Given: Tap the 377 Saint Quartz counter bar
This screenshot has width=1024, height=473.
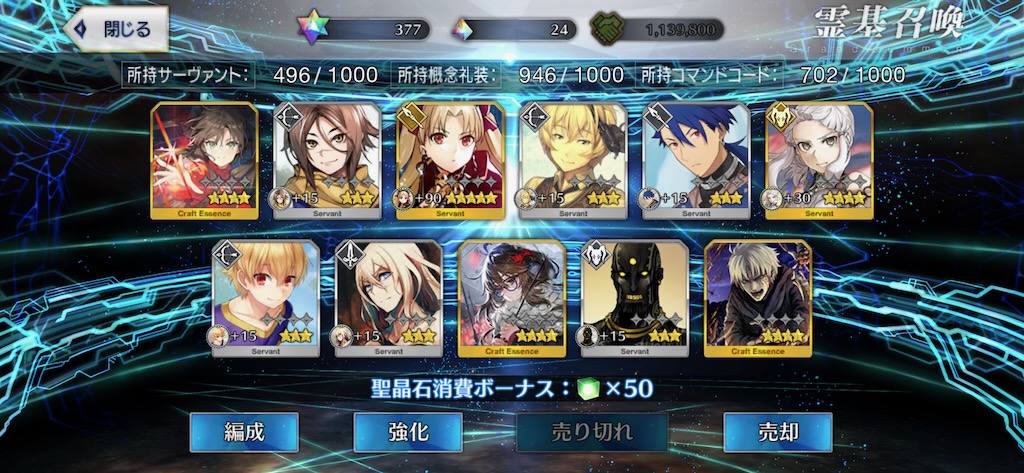Looking at the screenshot, I should pyautogui.click(x=374, y=29).
